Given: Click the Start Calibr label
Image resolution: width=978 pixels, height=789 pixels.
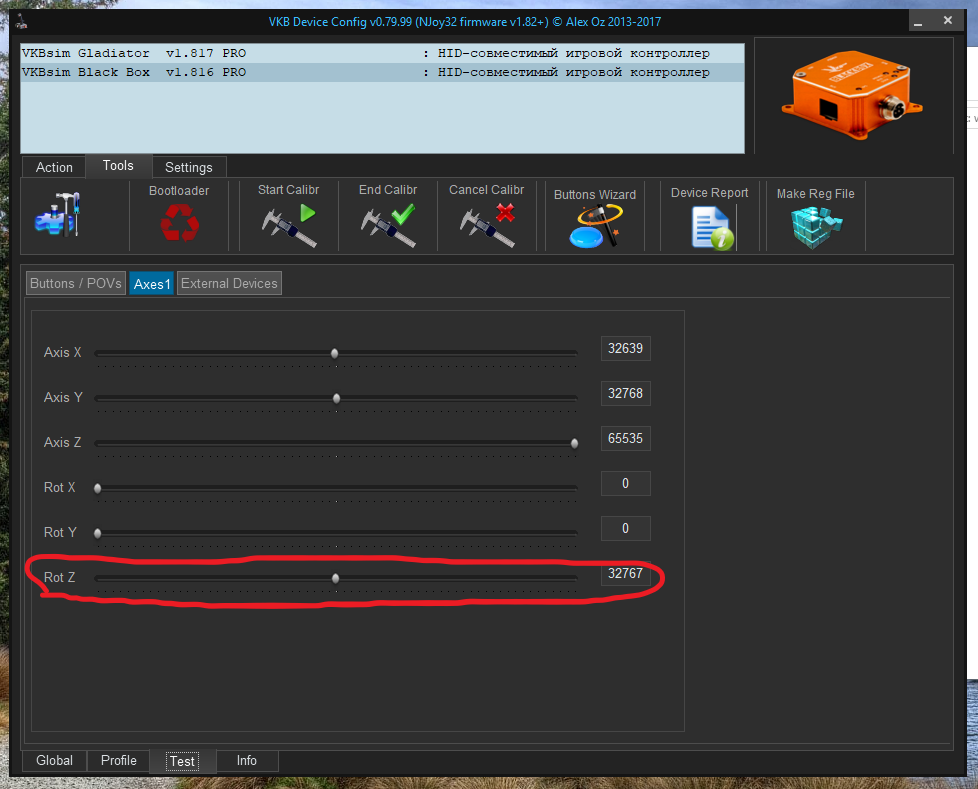Looking at the screenshot, I should [x=288, y=190].
